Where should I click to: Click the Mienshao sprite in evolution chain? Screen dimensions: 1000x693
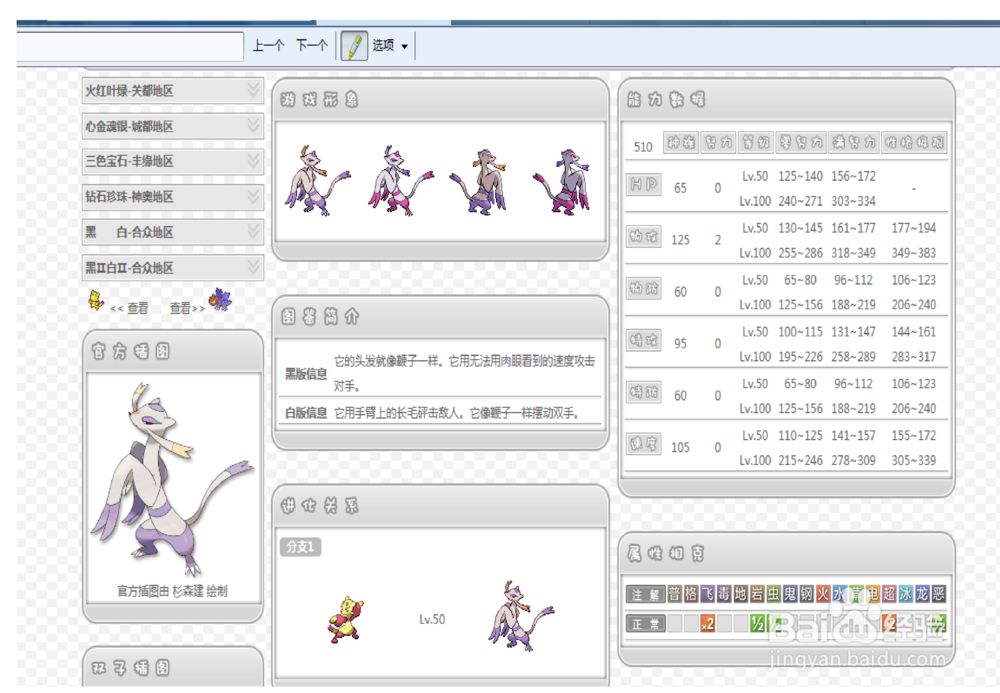tap(521, 615)
